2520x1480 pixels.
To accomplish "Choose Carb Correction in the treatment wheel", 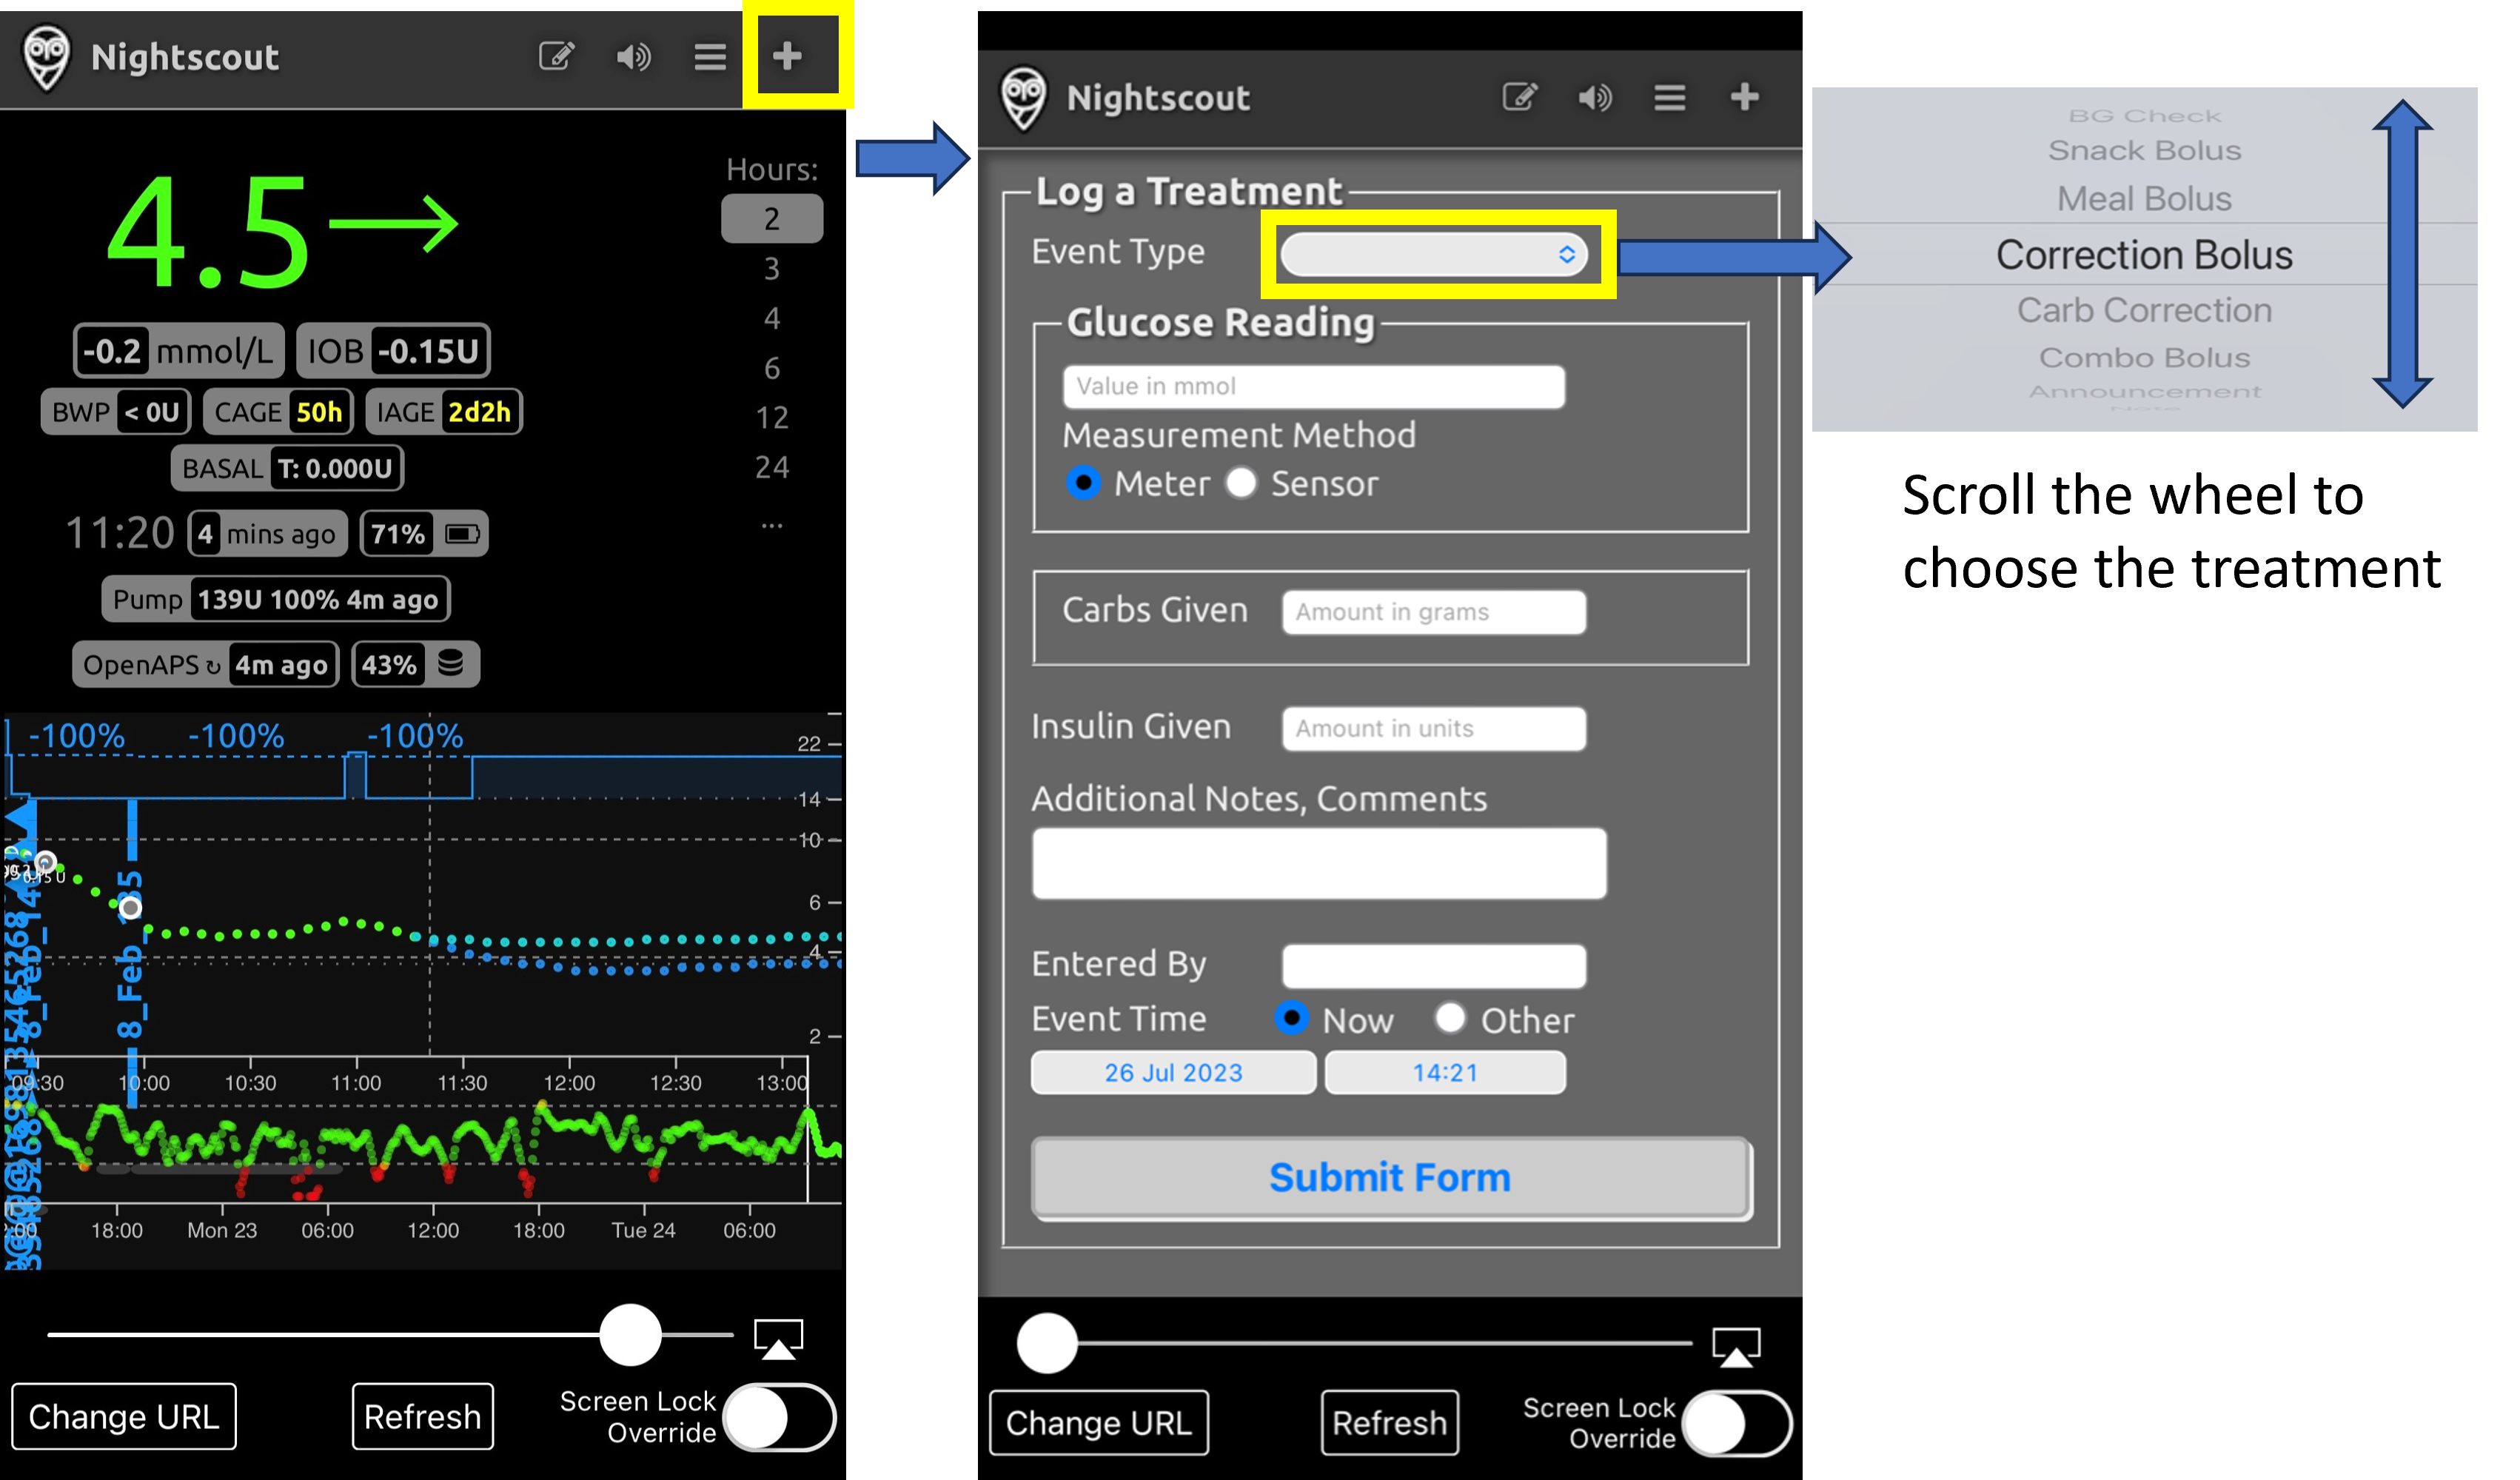I will click(2144, 310).
